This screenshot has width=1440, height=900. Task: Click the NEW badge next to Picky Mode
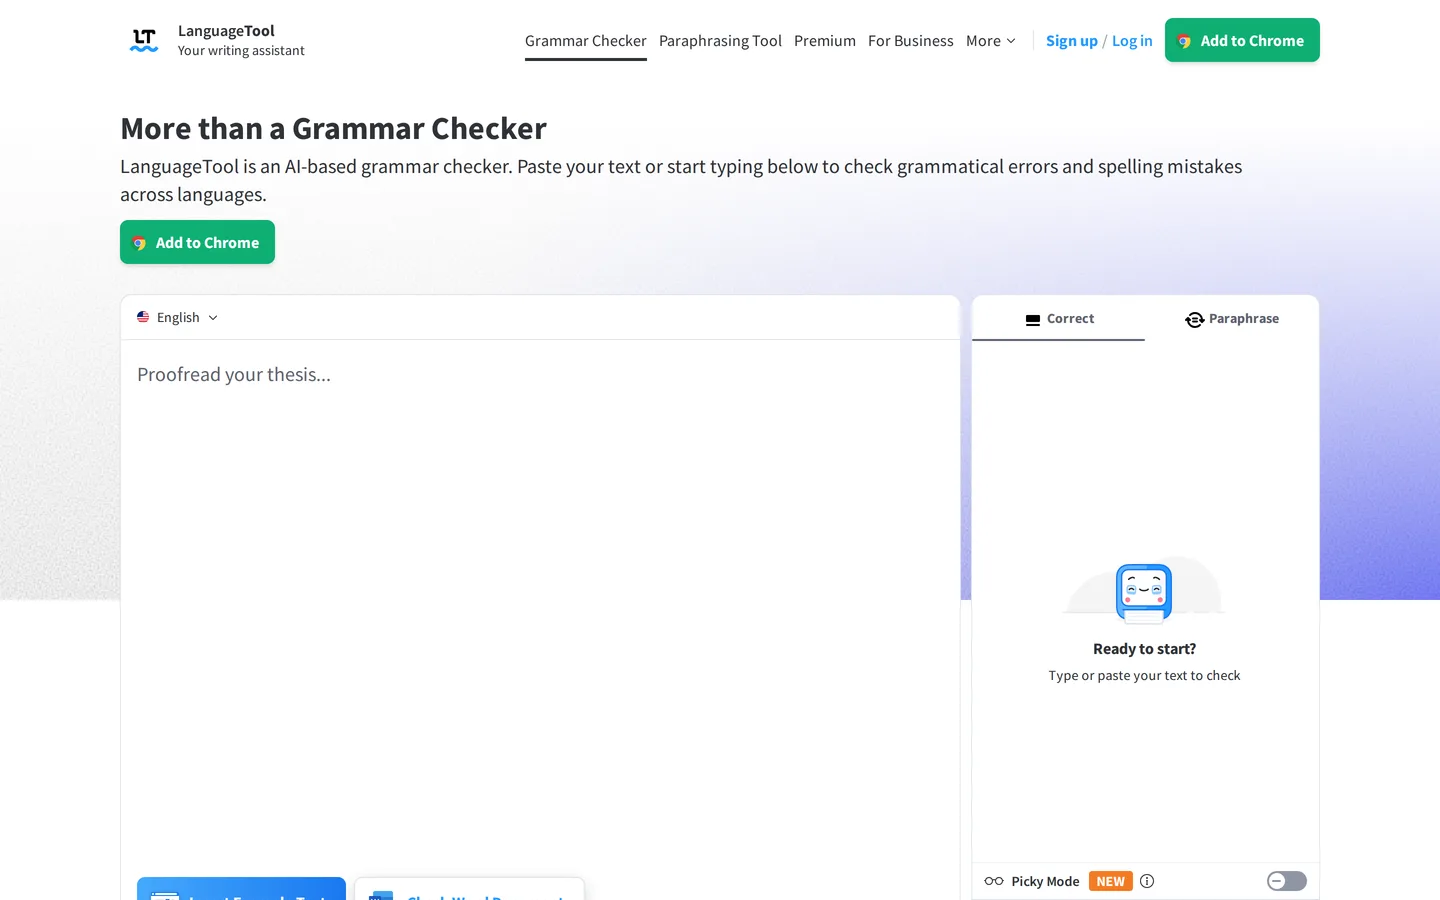1110,881
